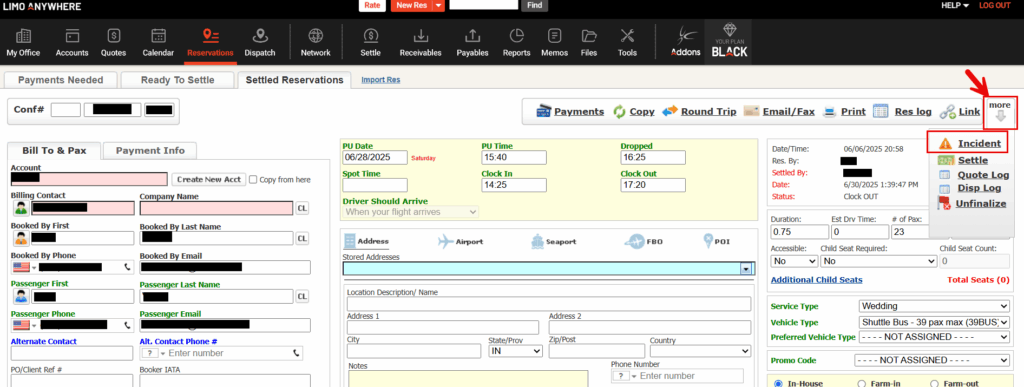Click the Clock Out time field
Screen dimensions: 1024x387
[652, 185]
